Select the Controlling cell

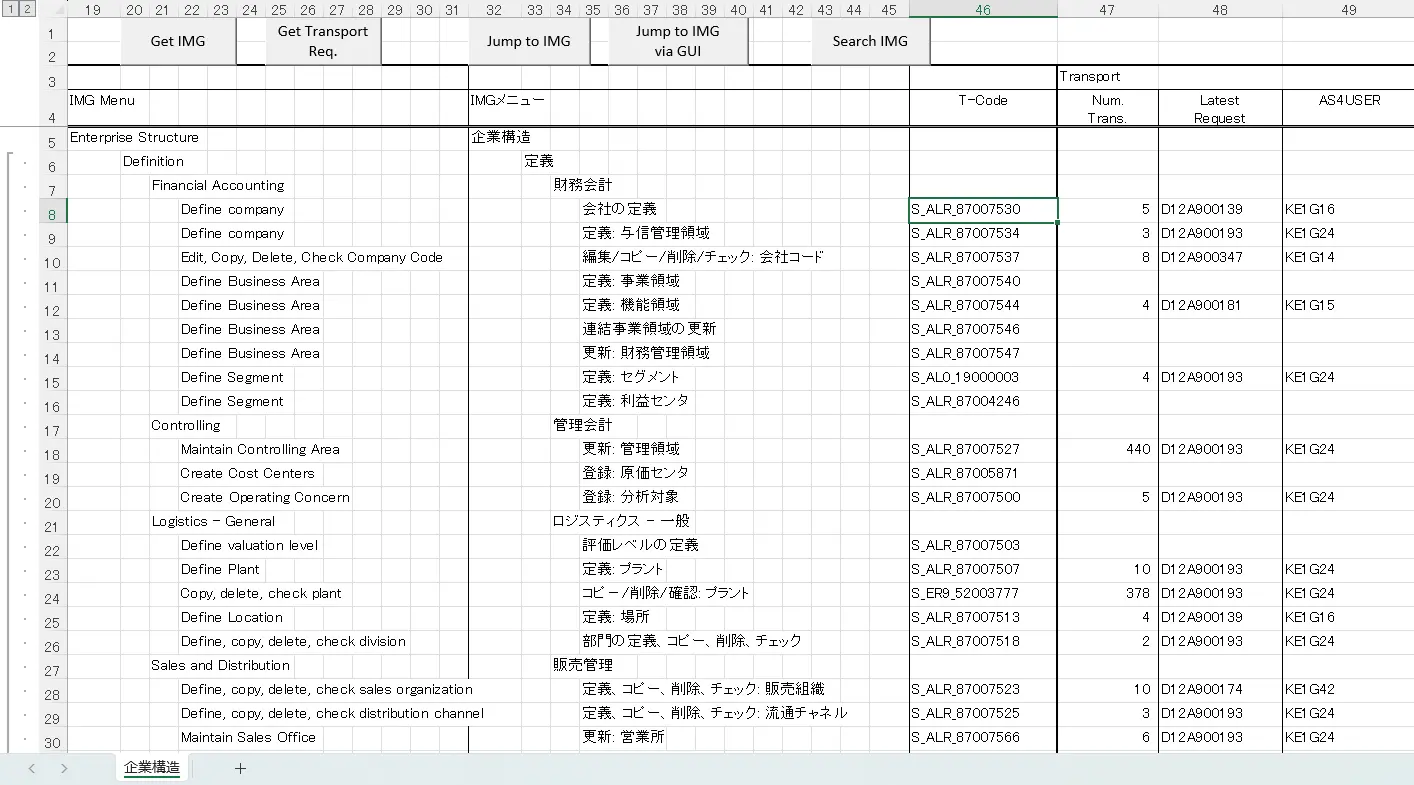pyautogui.click(x=185, y=426)
